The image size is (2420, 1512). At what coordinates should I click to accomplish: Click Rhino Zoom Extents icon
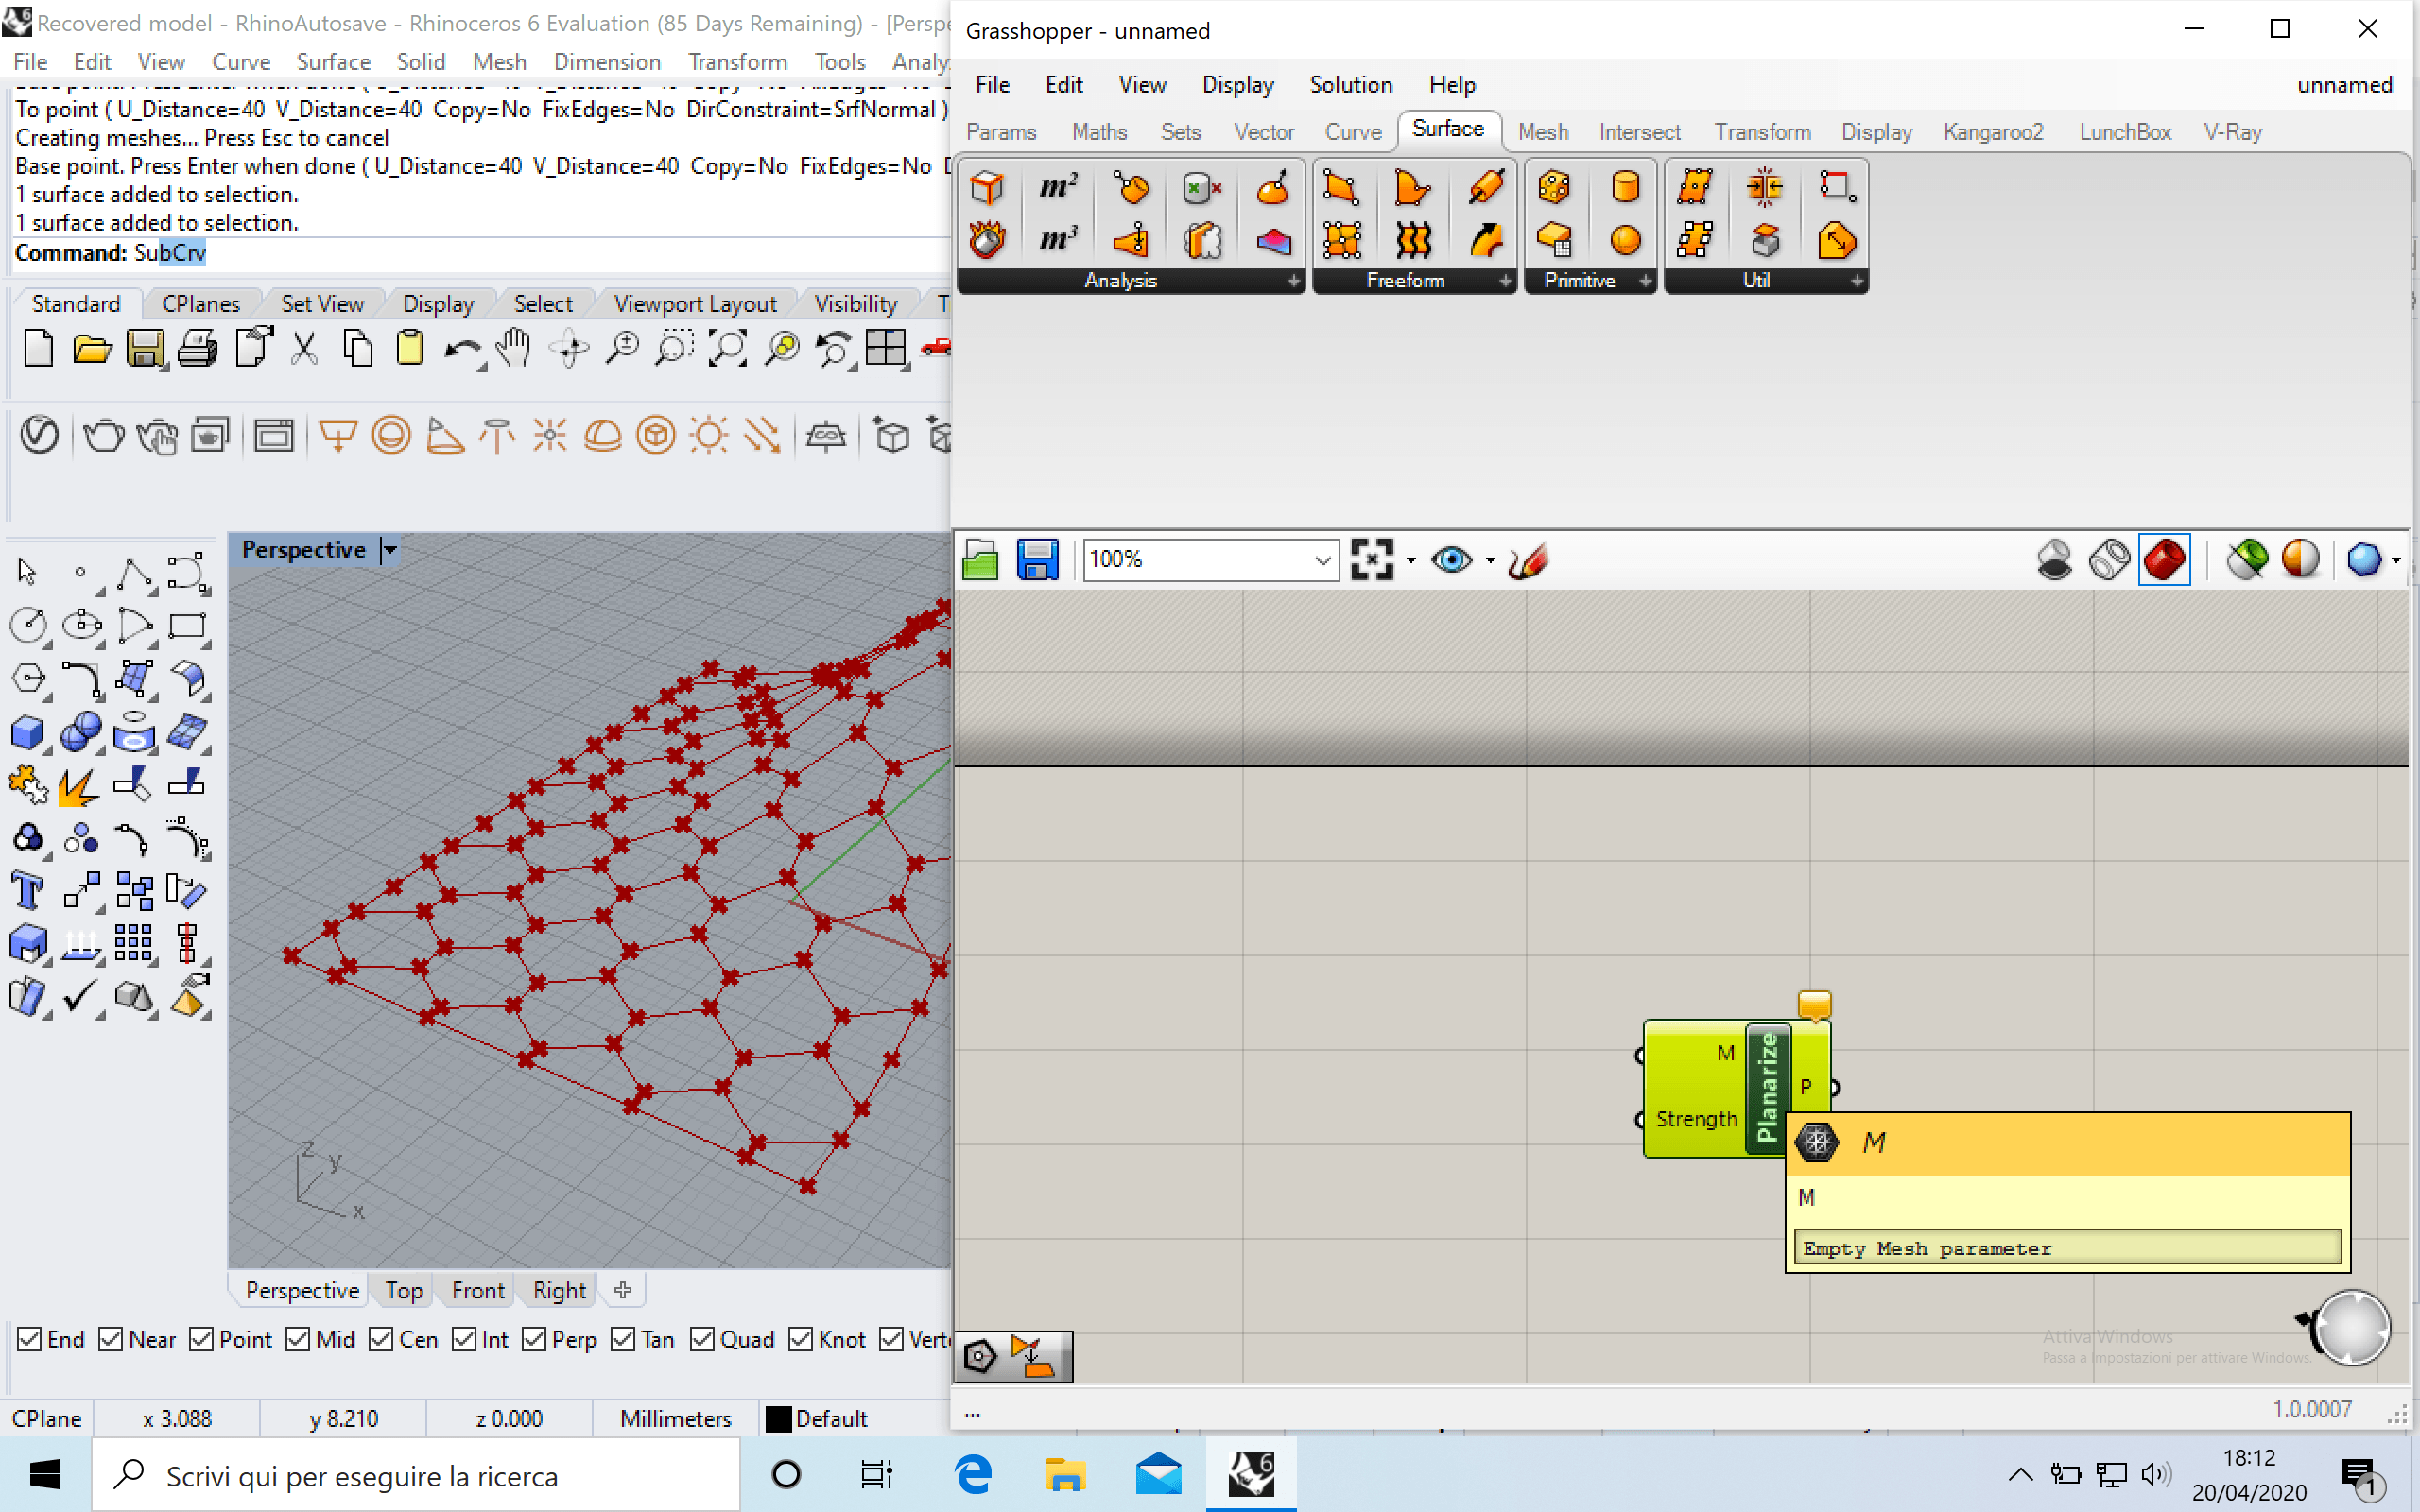point(727,348)
